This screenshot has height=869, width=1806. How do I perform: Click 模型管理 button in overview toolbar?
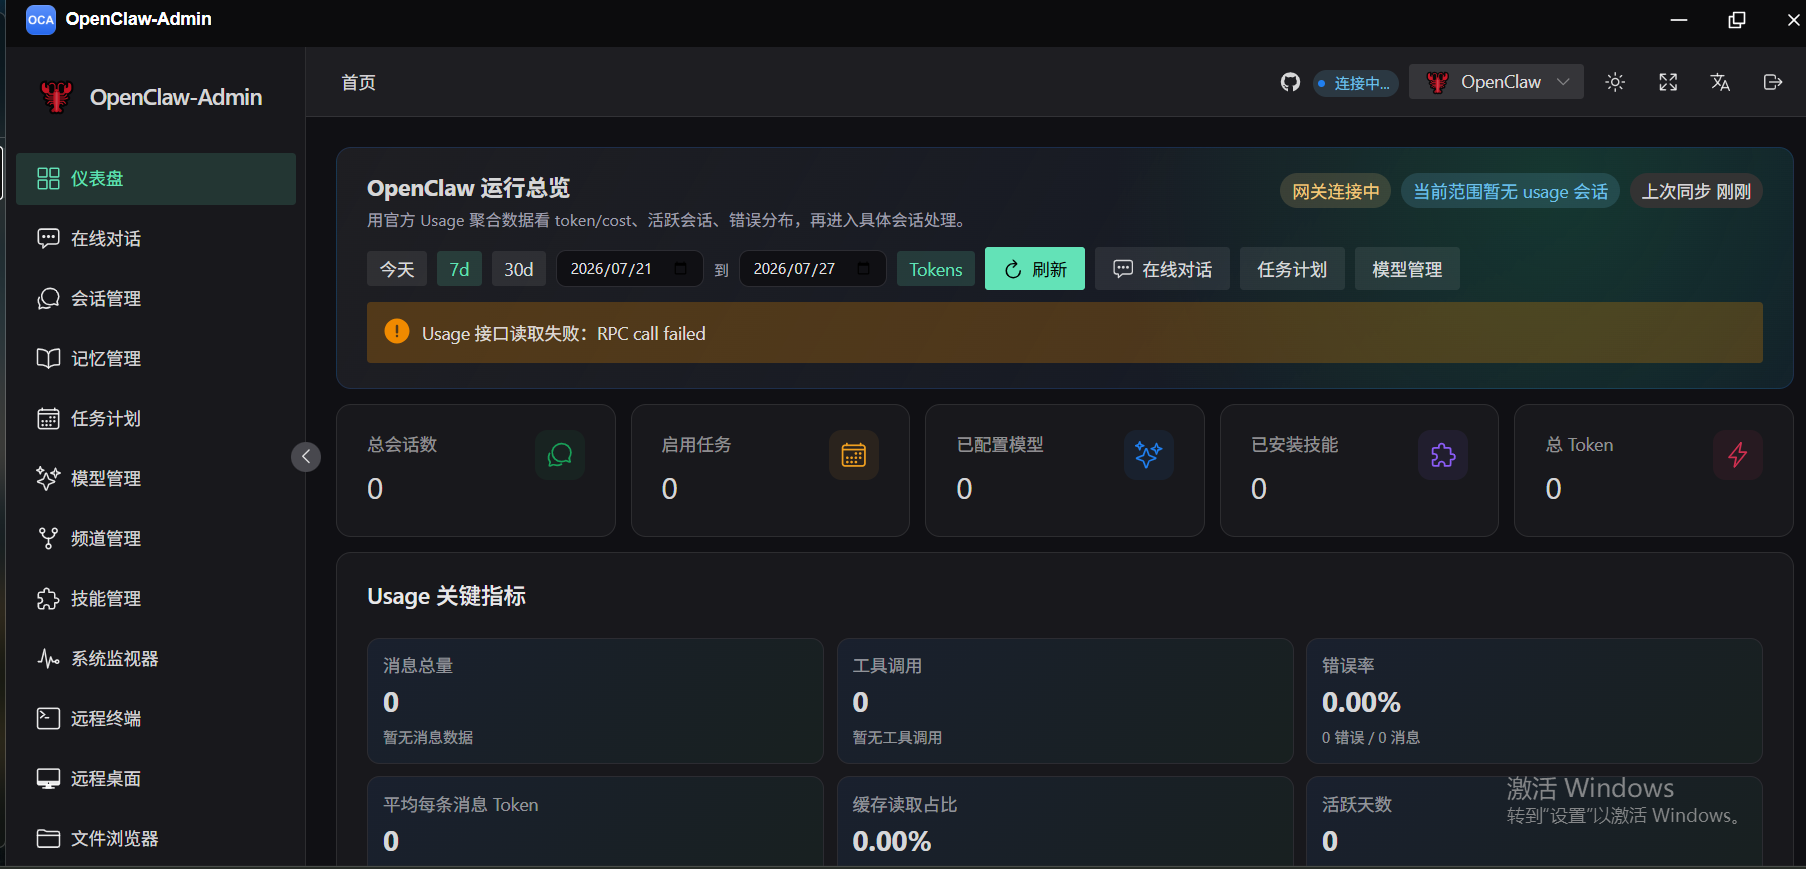[x=1407, y=269]
